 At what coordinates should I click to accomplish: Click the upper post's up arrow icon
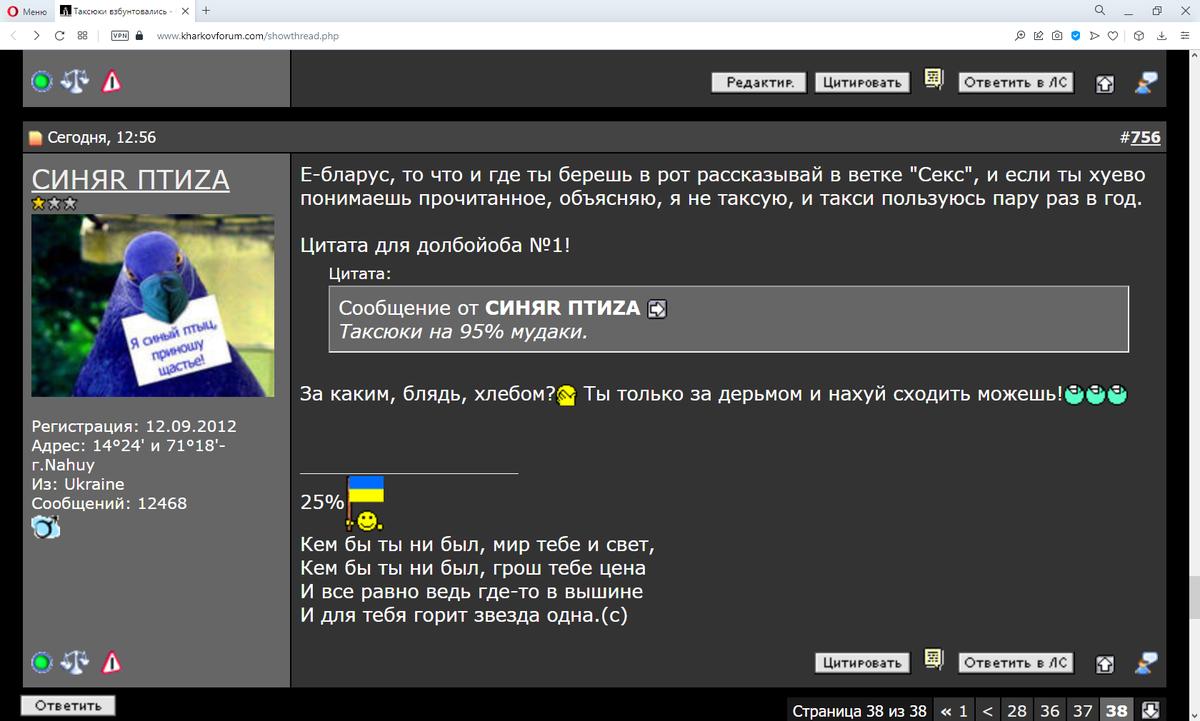1104,84
